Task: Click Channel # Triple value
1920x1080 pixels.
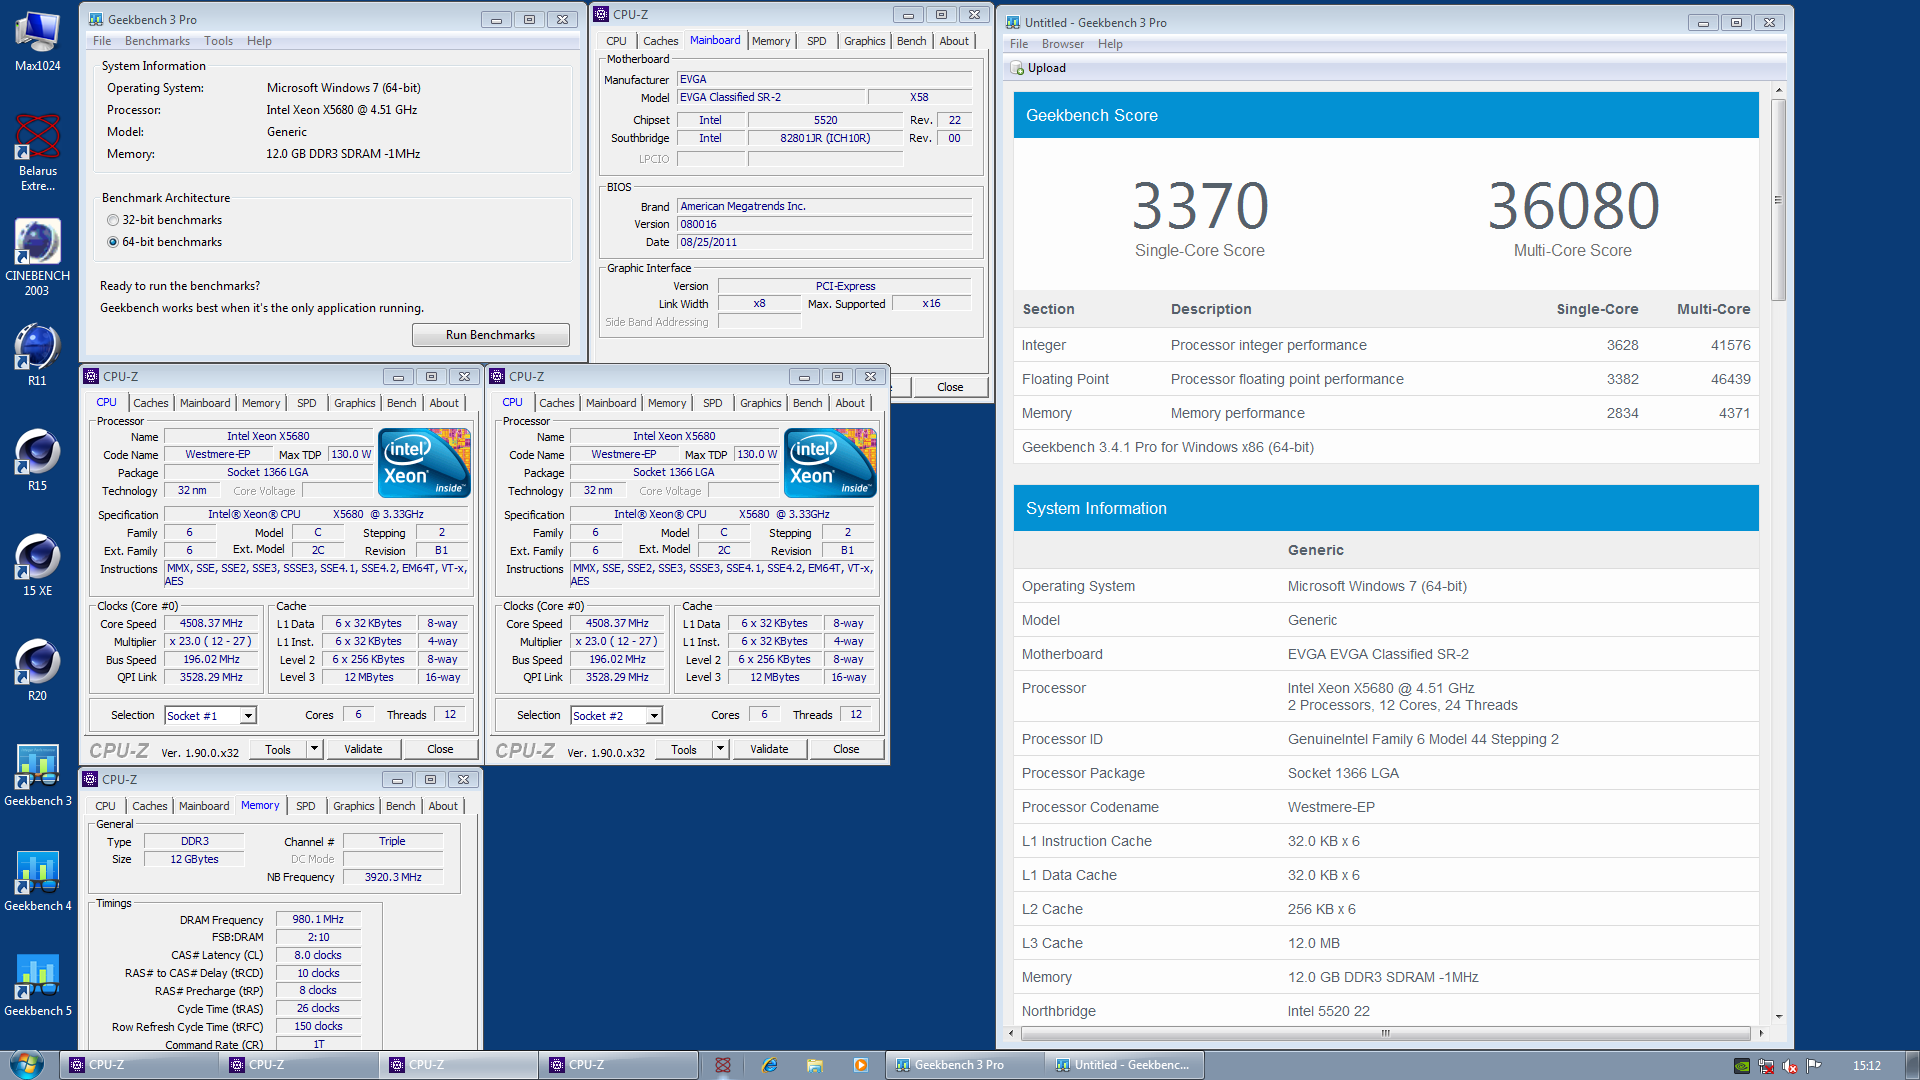Action: [392, 842]
